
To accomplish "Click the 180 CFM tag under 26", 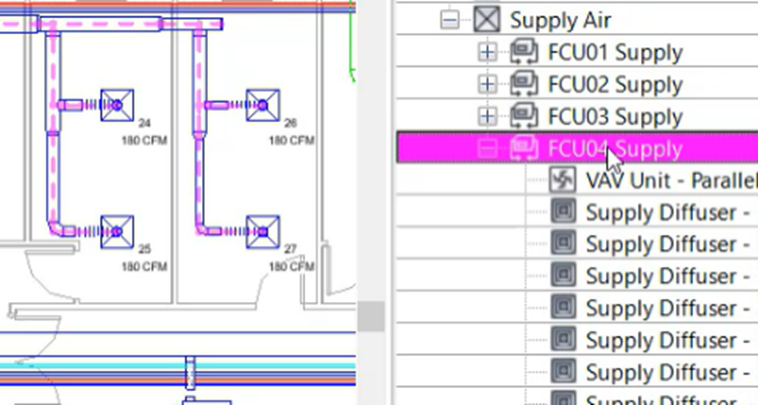I will click(292, 141).
